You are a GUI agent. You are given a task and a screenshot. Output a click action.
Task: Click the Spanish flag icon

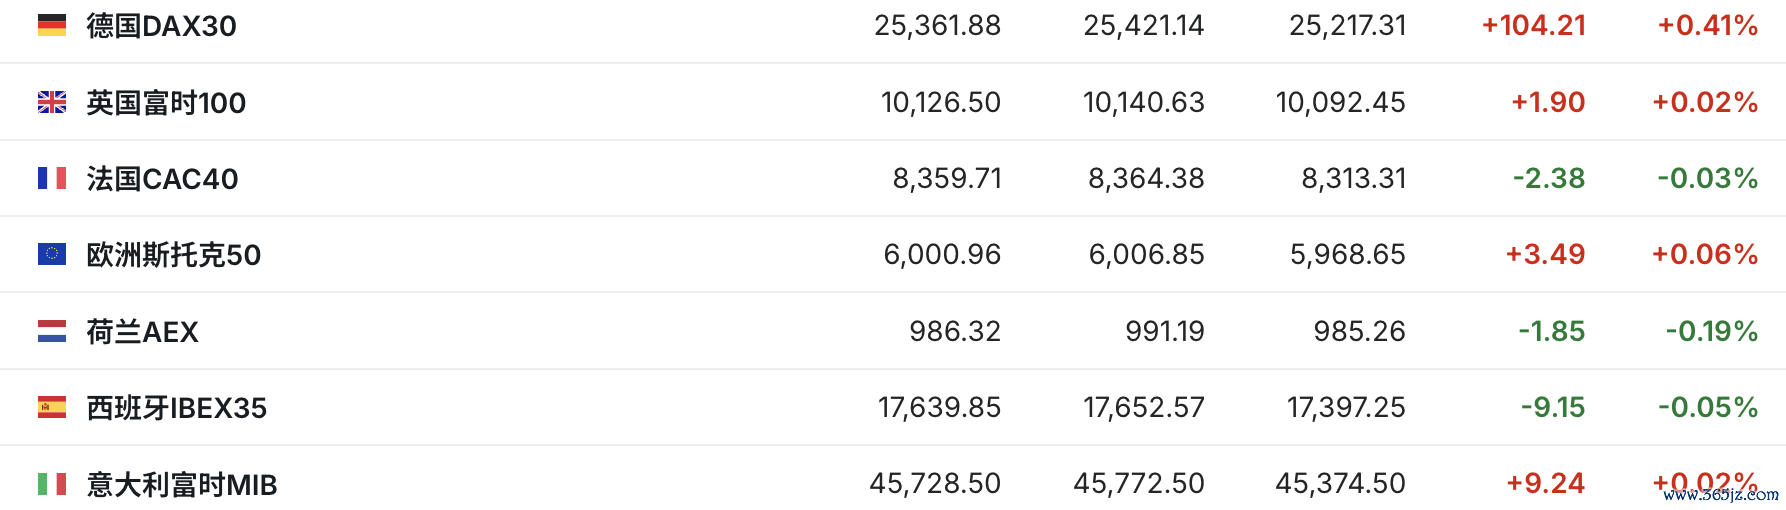(x=52, y=407)
